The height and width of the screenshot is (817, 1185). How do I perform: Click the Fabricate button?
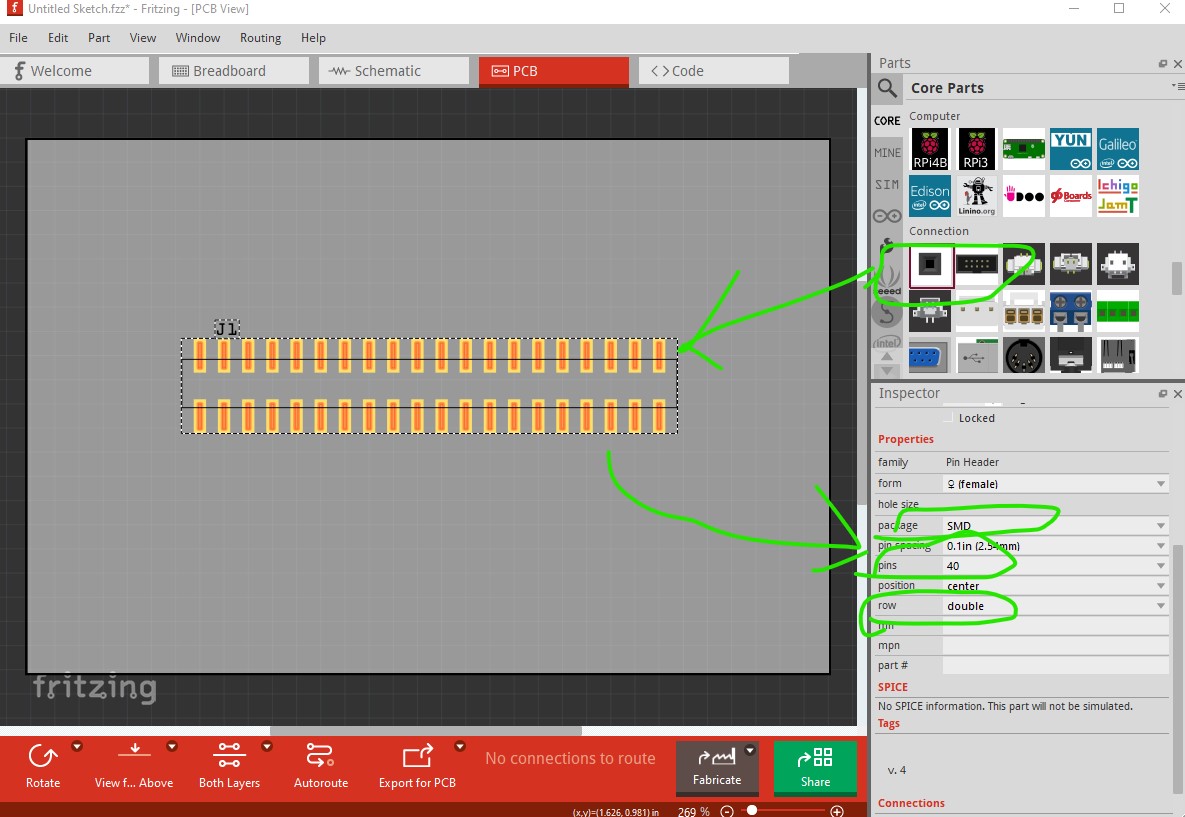pyautogui.click(x=717, y=767)
